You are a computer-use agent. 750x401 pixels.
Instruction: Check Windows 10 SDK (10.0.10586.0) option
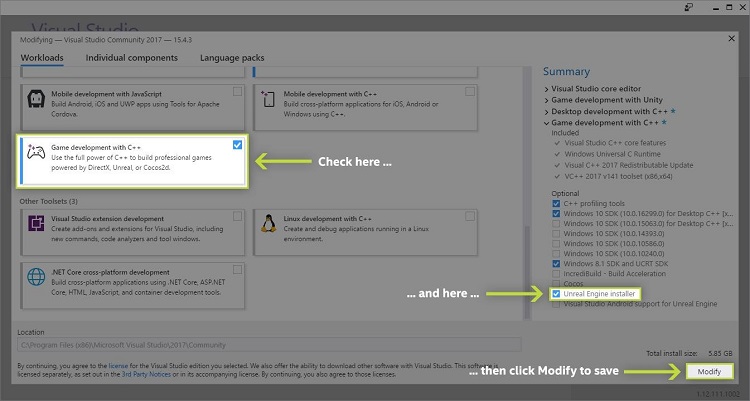[556, 244]
